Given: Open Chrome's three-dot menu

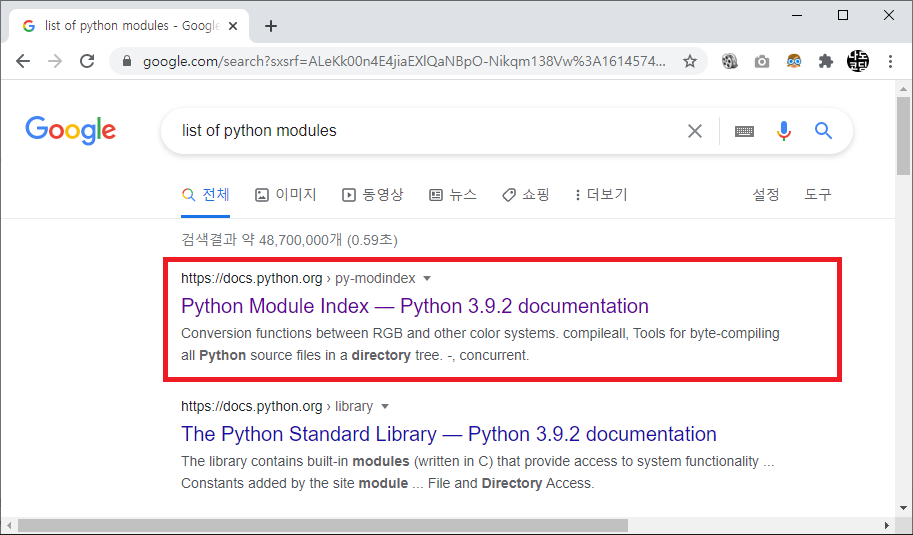Looking at the screenshot, I should coord(890,61).
